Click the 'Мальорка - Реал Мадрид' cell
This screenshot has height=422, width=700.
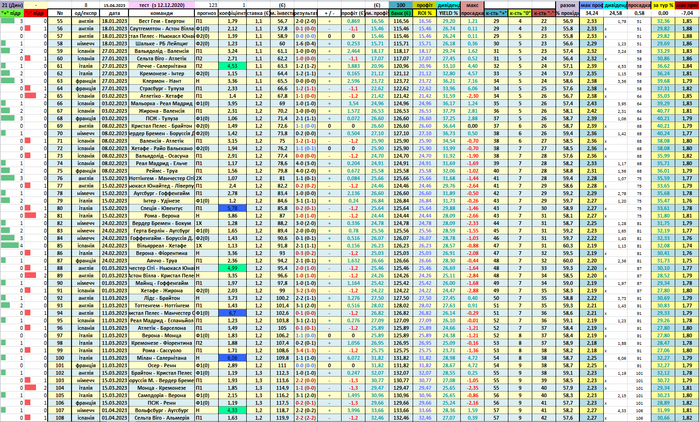pos(162,103)
